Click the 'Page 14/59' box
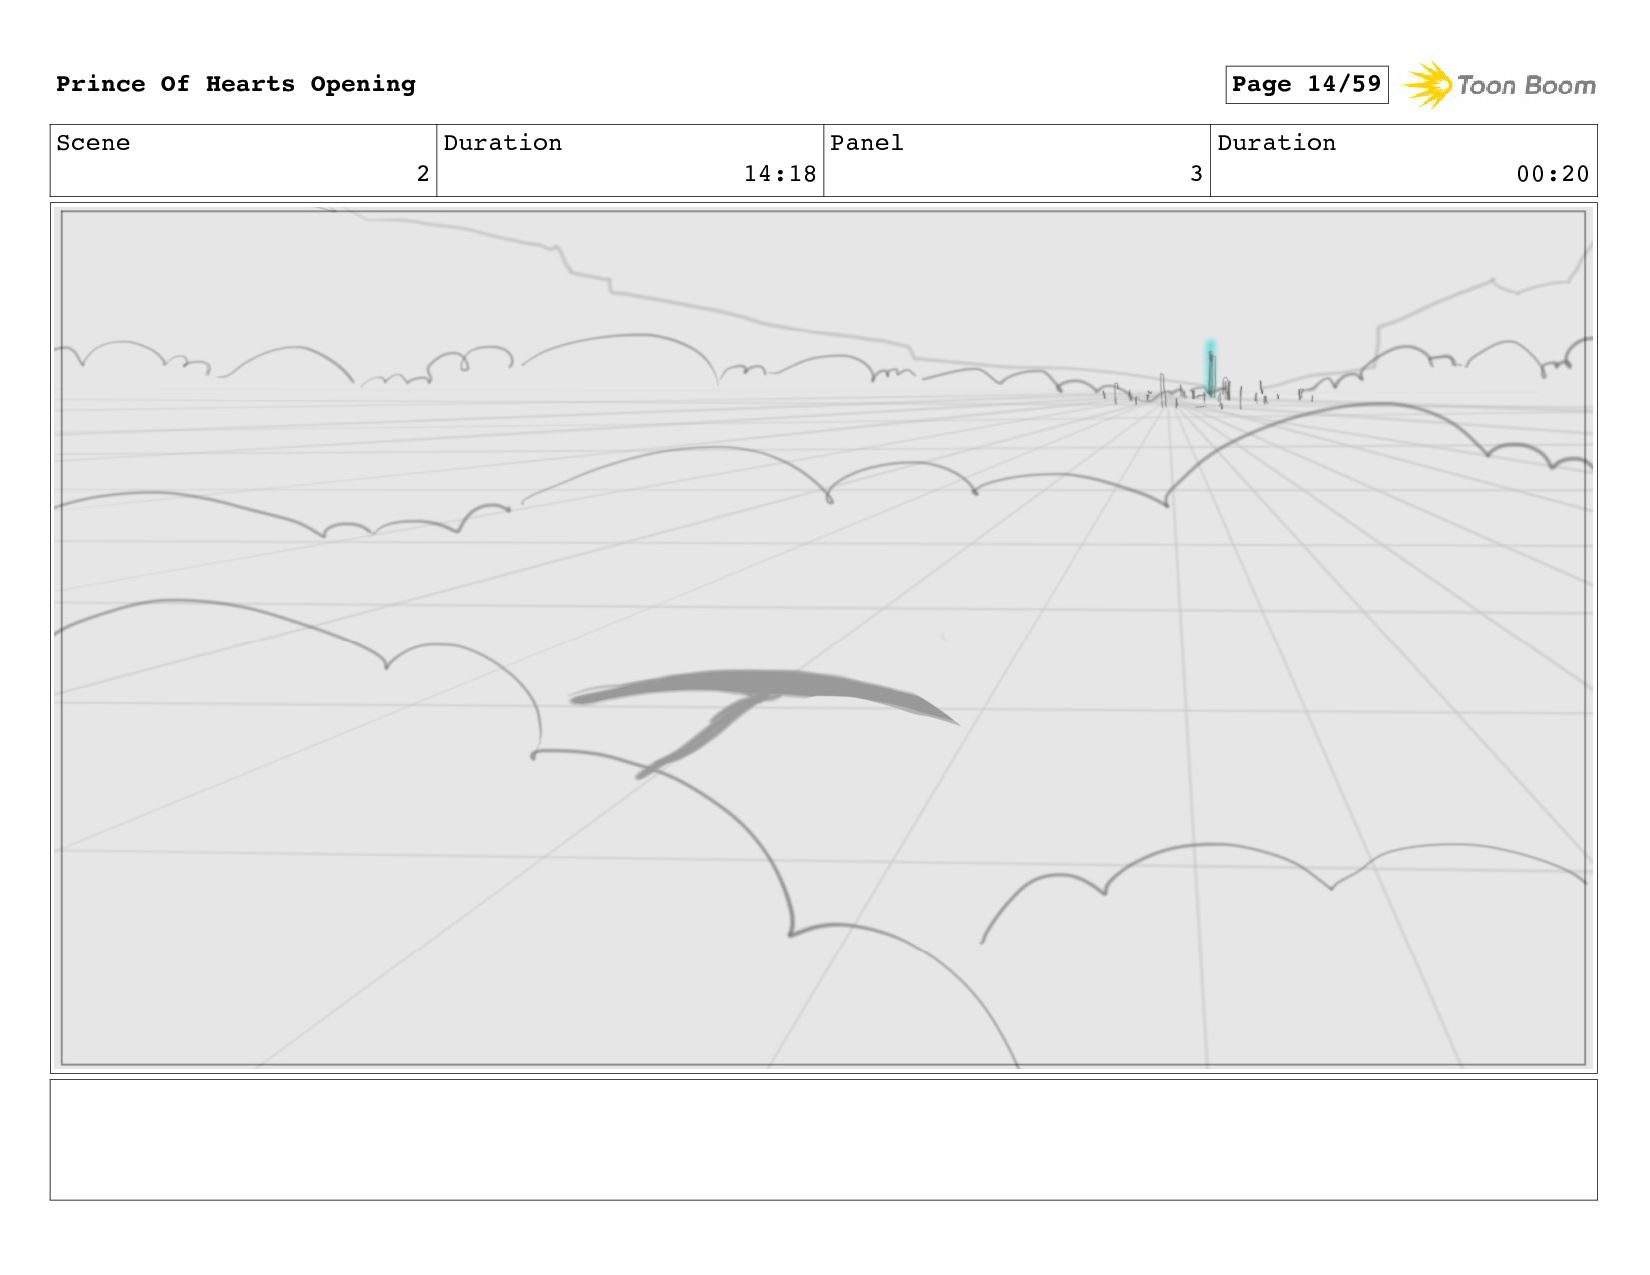The height and width of the screenshot is (1275, 1650). (x=1307, y=84)
